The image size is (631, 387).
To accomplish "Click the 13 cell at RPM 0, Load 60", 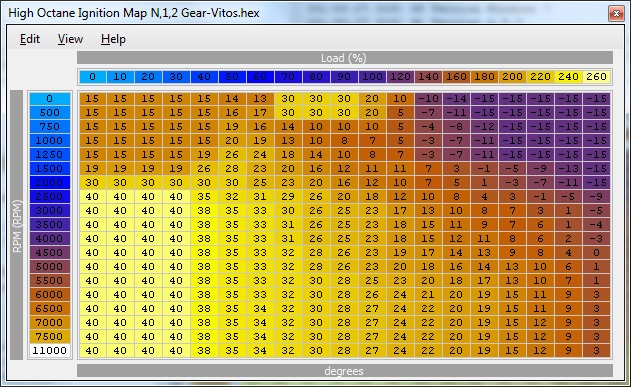I will [260, 99].
